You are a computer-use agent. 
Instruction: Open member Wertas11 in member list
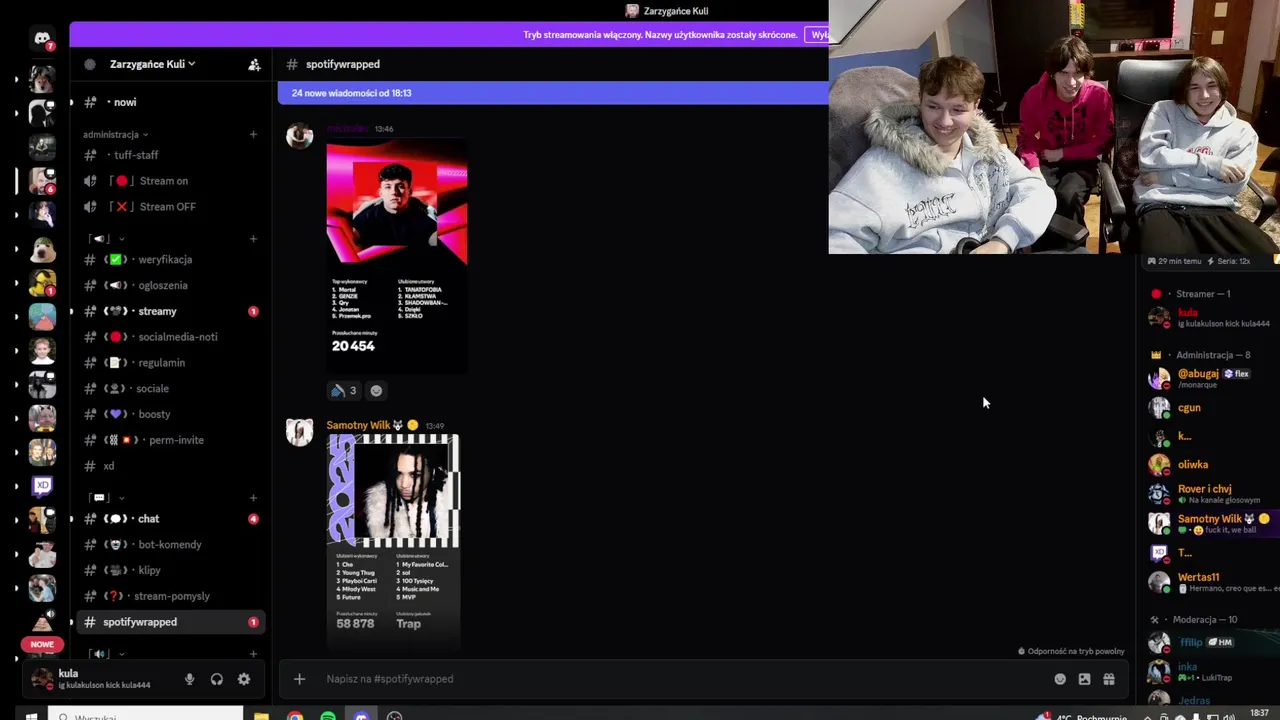[1208, 582]
